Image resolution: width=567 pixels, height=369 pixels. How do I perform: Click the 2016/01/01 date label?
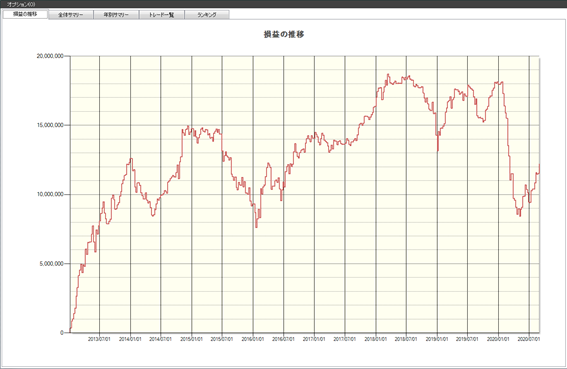(253, 339)
